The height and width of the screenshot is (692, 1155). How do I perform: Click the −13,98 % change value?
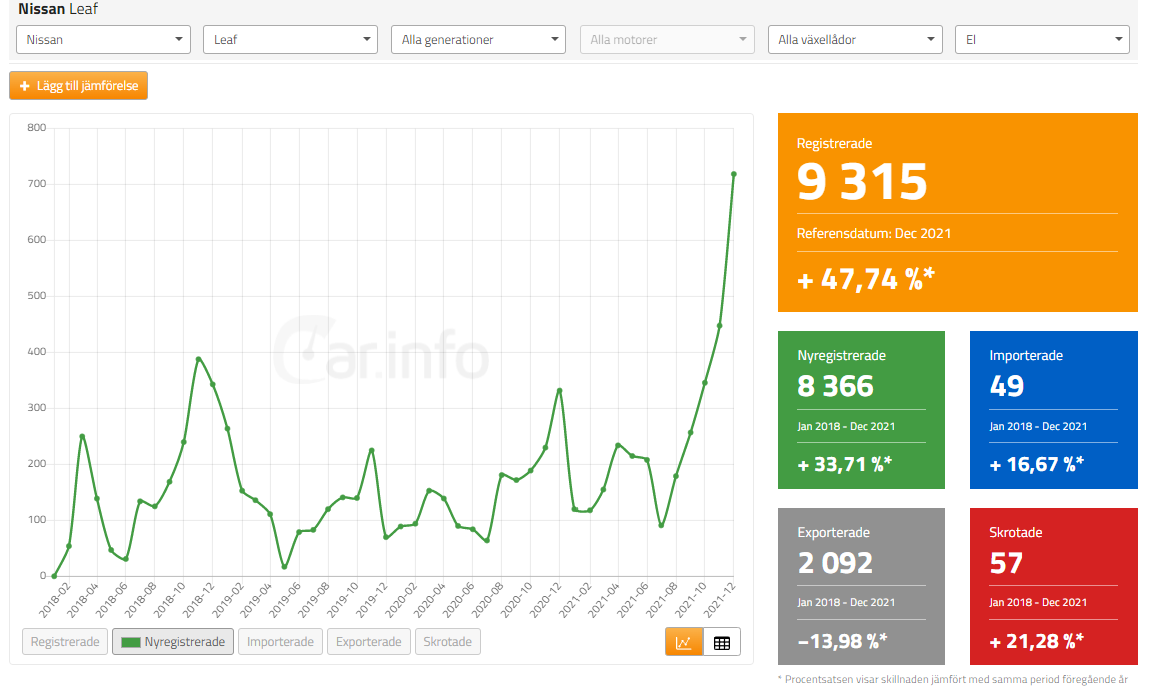tap(843, 641)
